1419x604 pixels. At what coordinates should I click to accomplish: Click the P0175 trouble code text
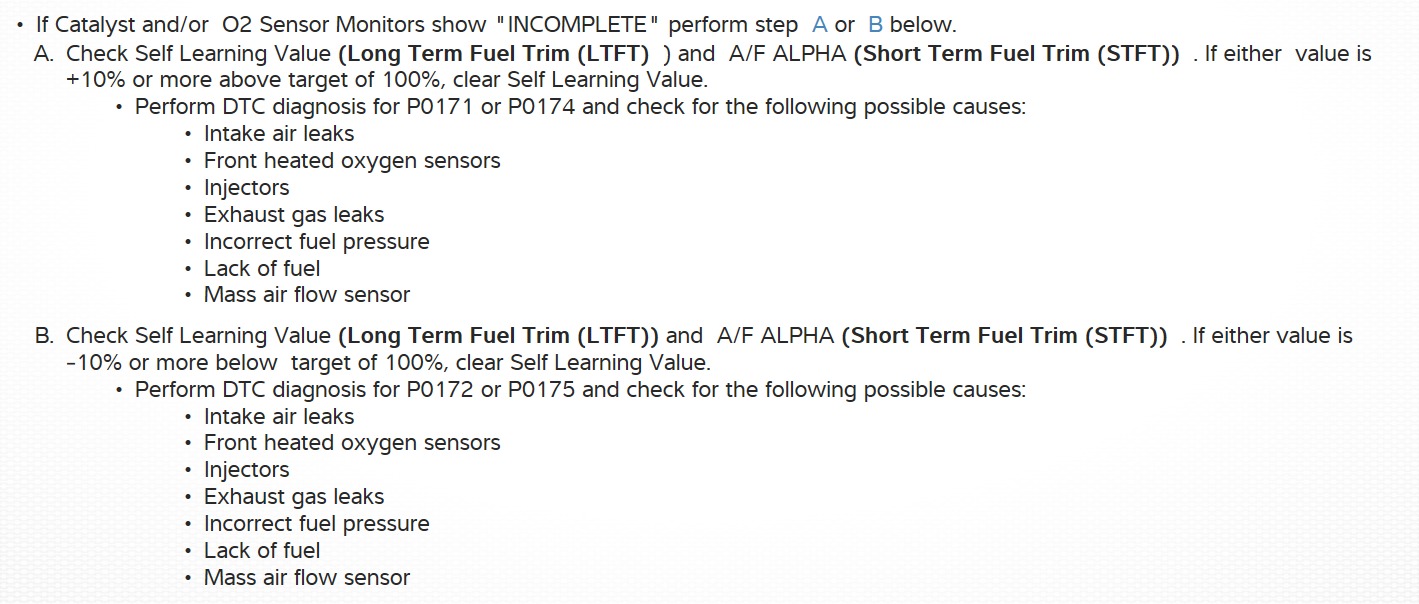coord(541,390)
